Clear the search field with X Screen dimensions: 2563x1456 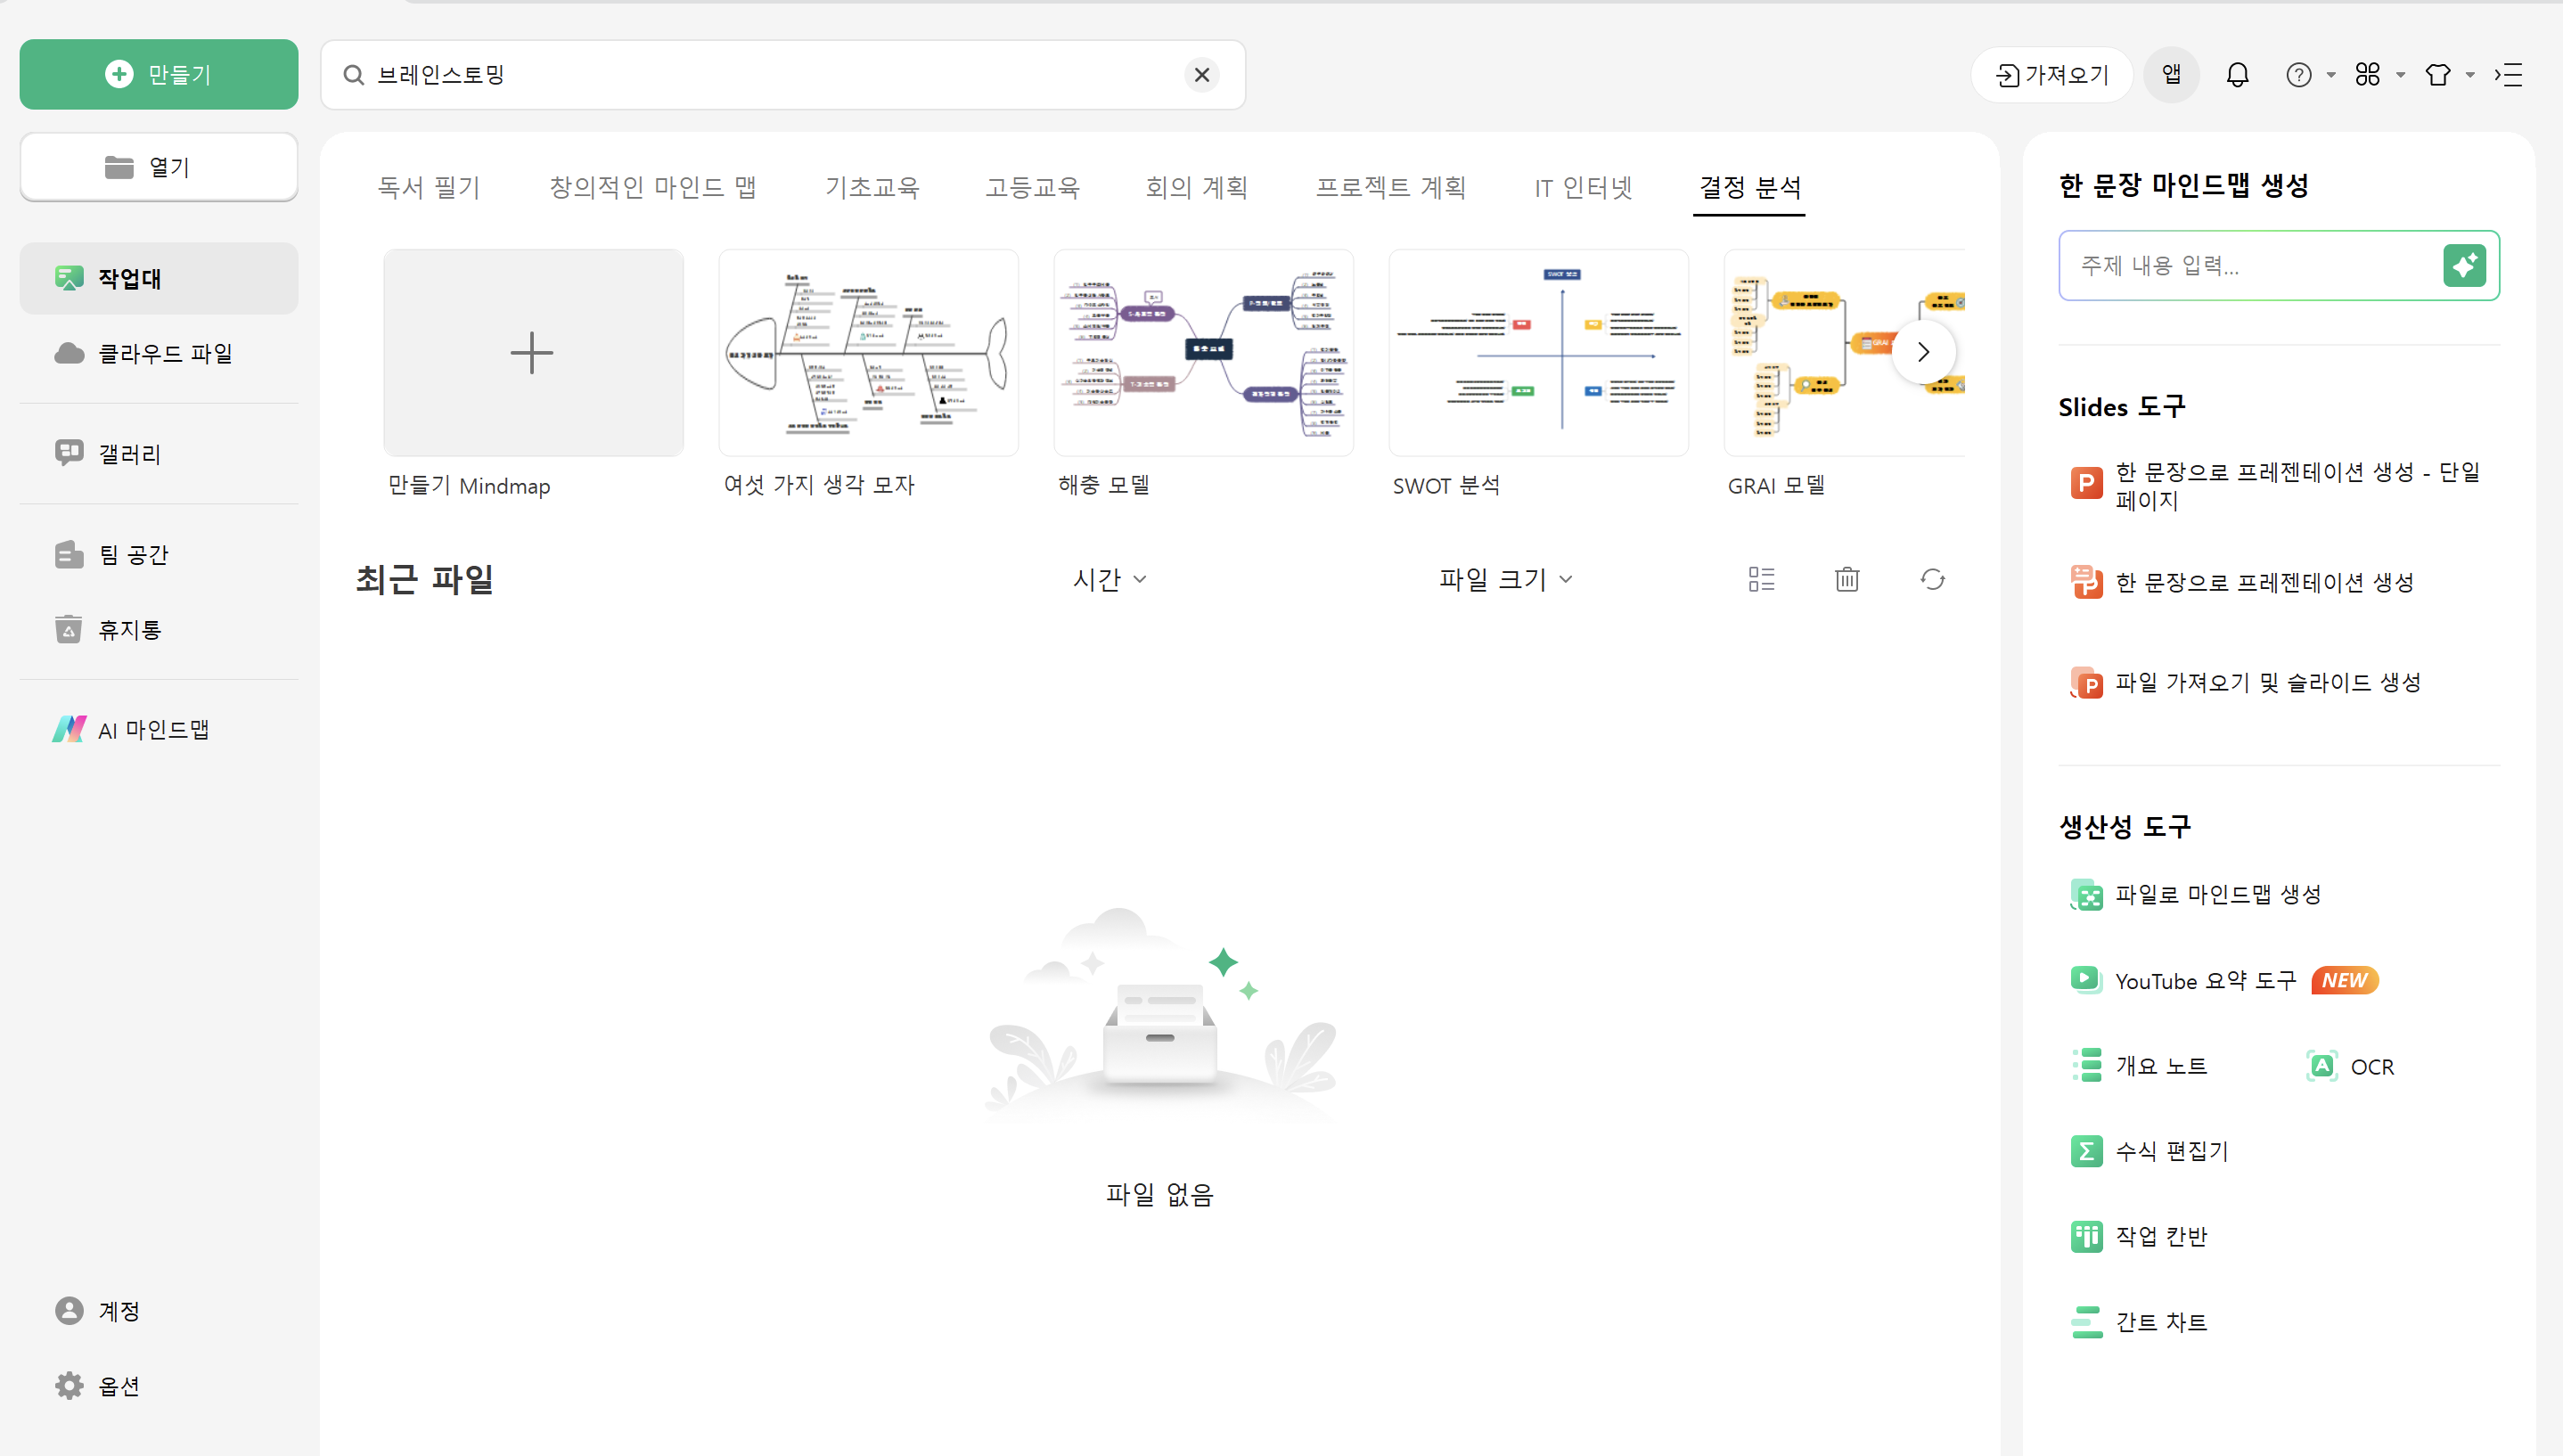[1202, 74]
